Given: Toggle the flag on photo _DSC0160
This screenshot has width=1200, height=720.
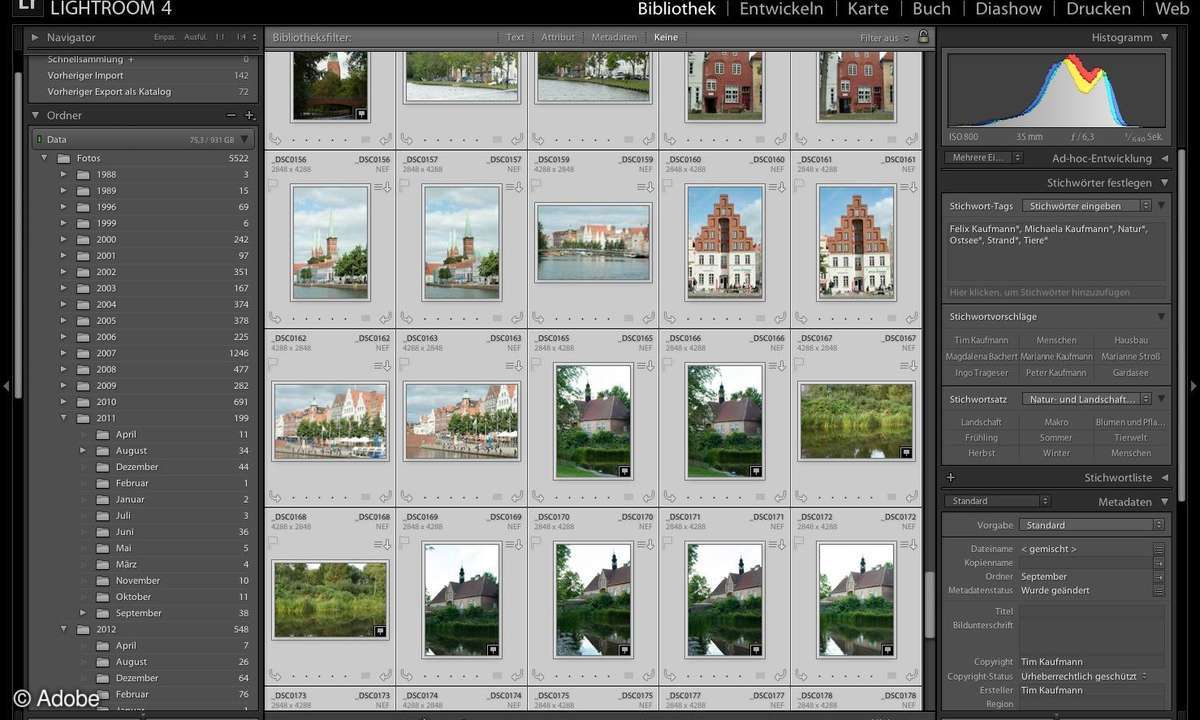Looking at the screenshot, I should (666, 185).
